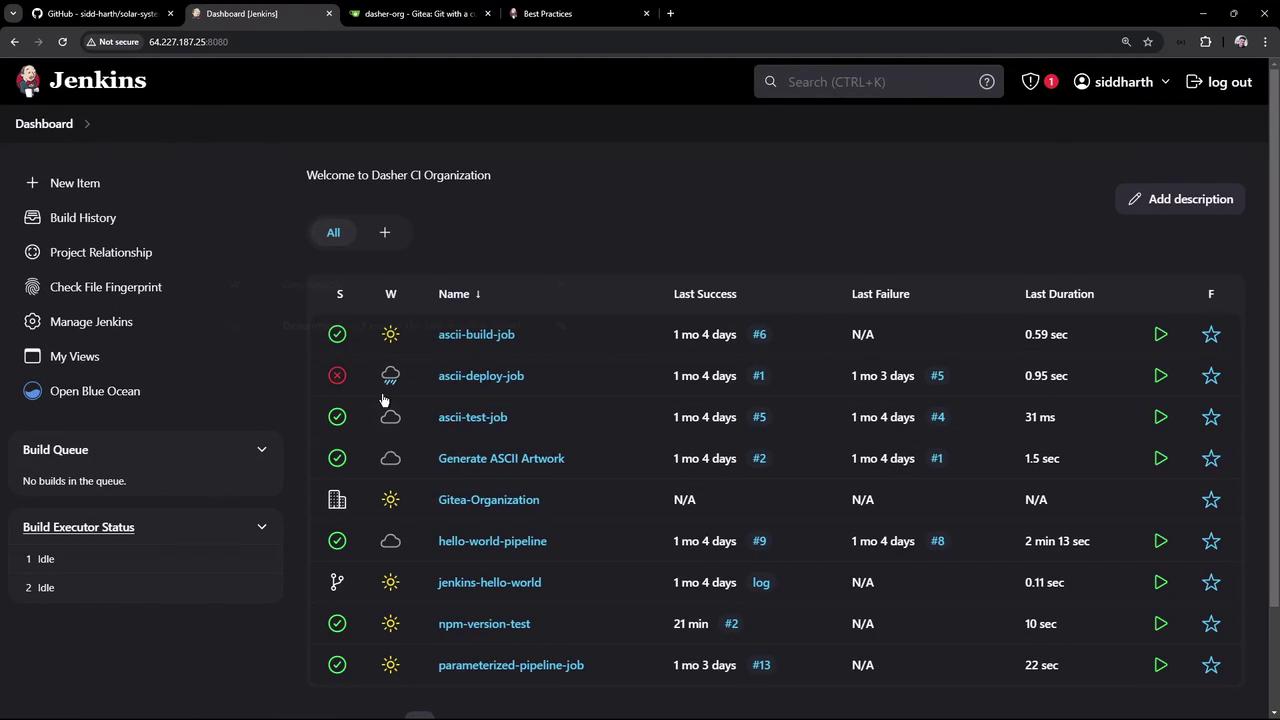
Task: Toggle favorite star for Gitea-Organization
Action: [1211, 500]
